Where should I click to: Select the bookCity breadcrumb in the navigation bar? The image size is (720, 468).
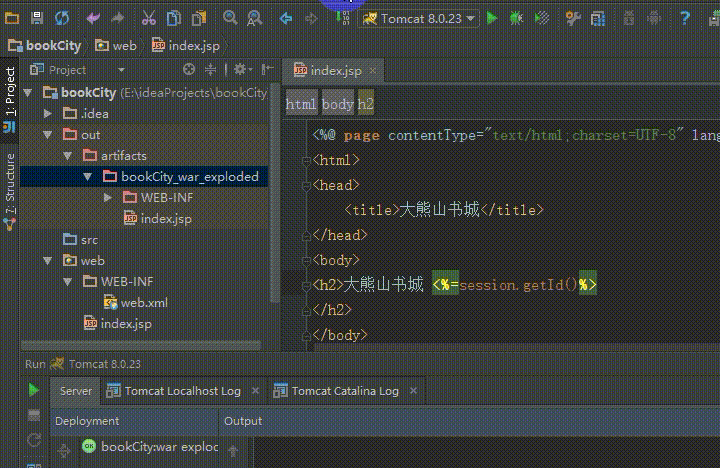tap(45, 45)
